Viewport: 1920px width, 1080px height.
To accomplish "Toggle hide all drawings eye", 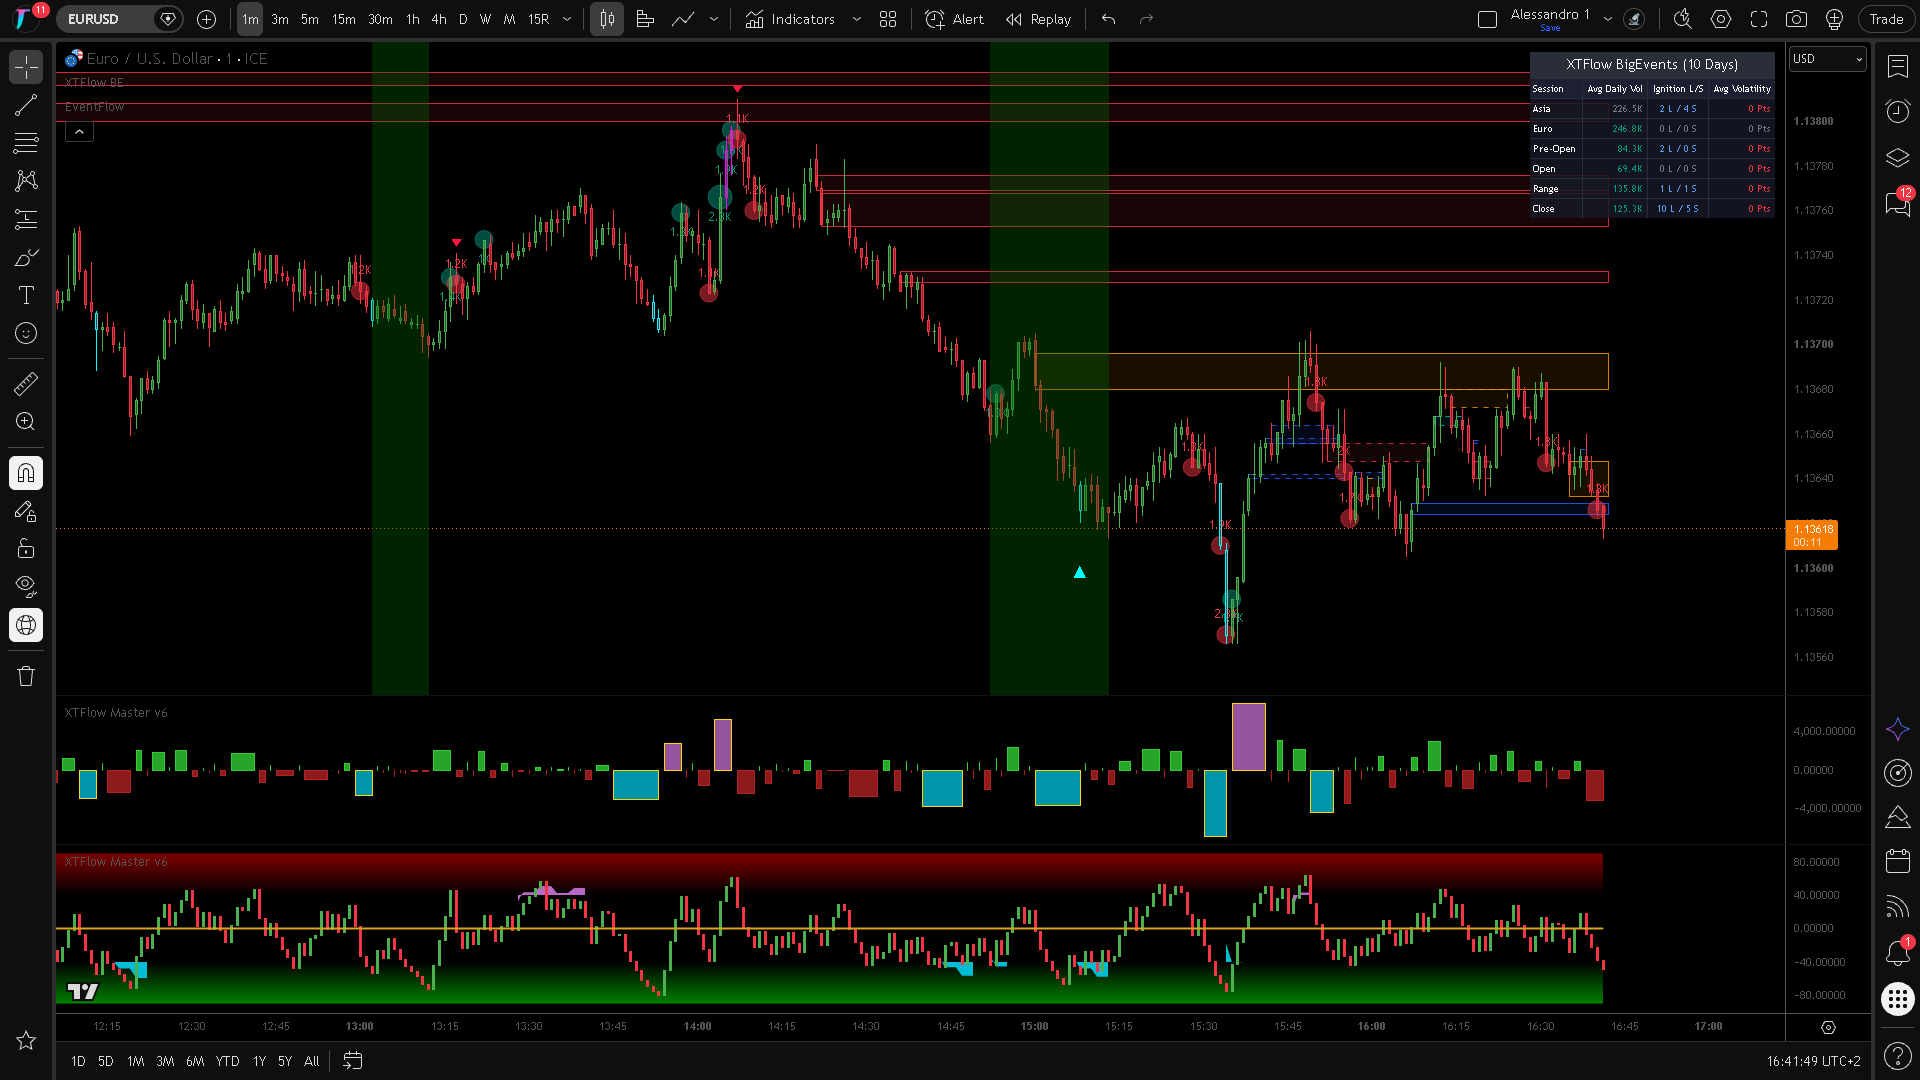I will [x=26, y=587].
